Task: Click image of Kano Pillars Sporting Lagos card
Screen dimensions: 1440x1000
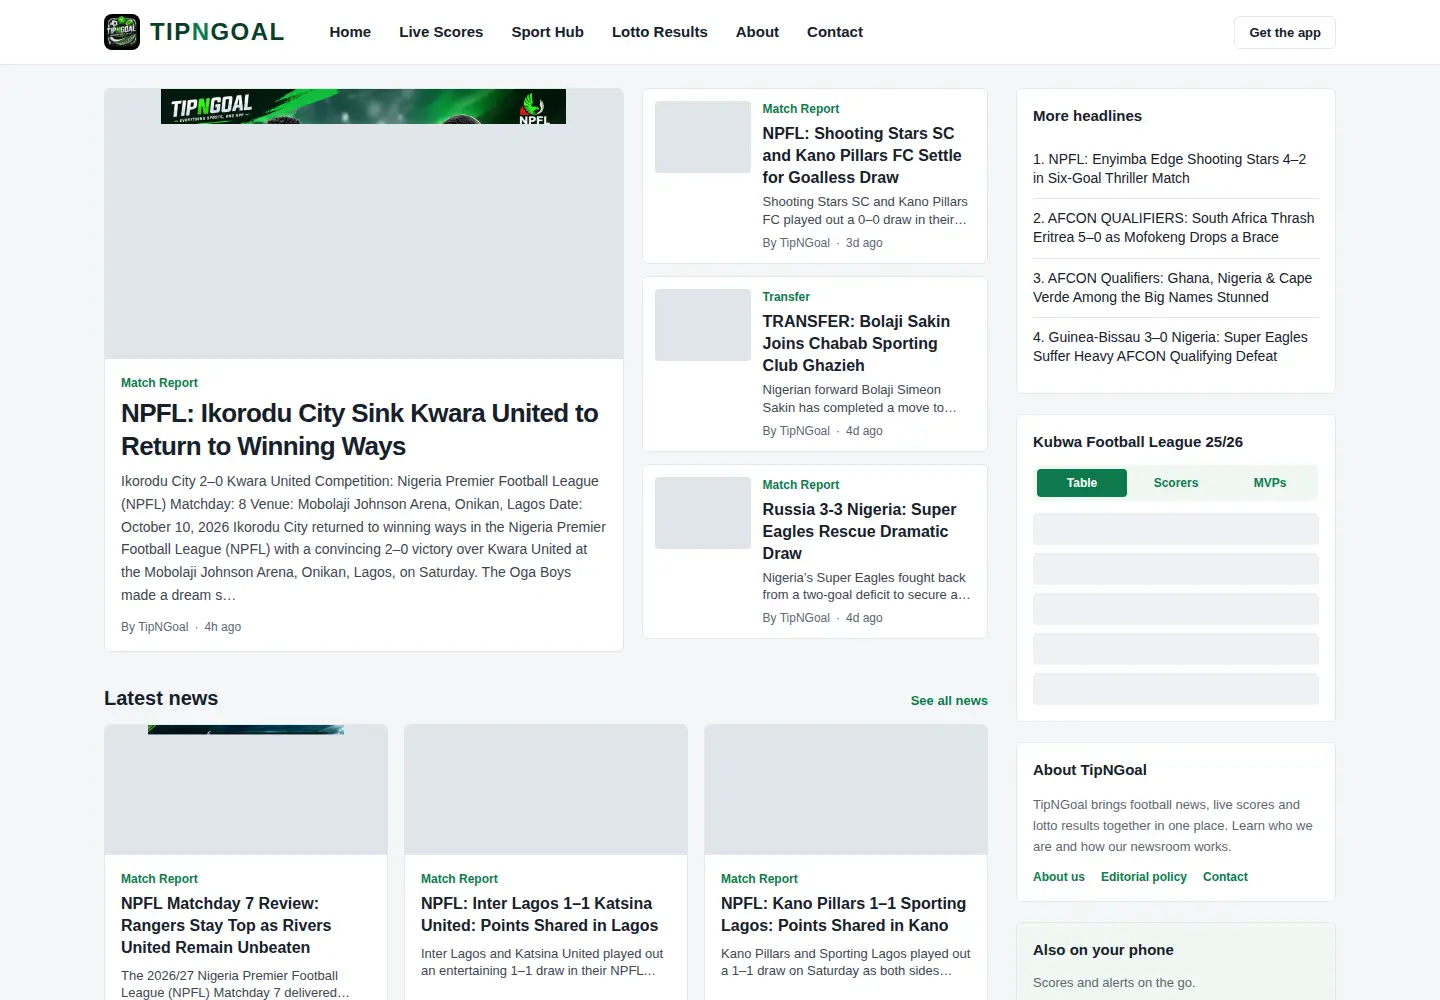Action: point(846,790)
